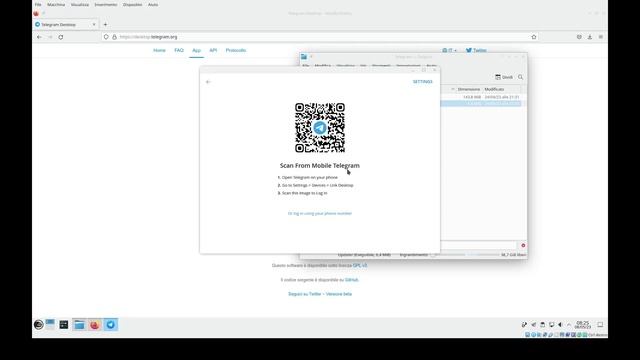This screenshot has height=360, width=640.
Task: Open desktop pager icon in taskbar
Action: coord(50,324)
